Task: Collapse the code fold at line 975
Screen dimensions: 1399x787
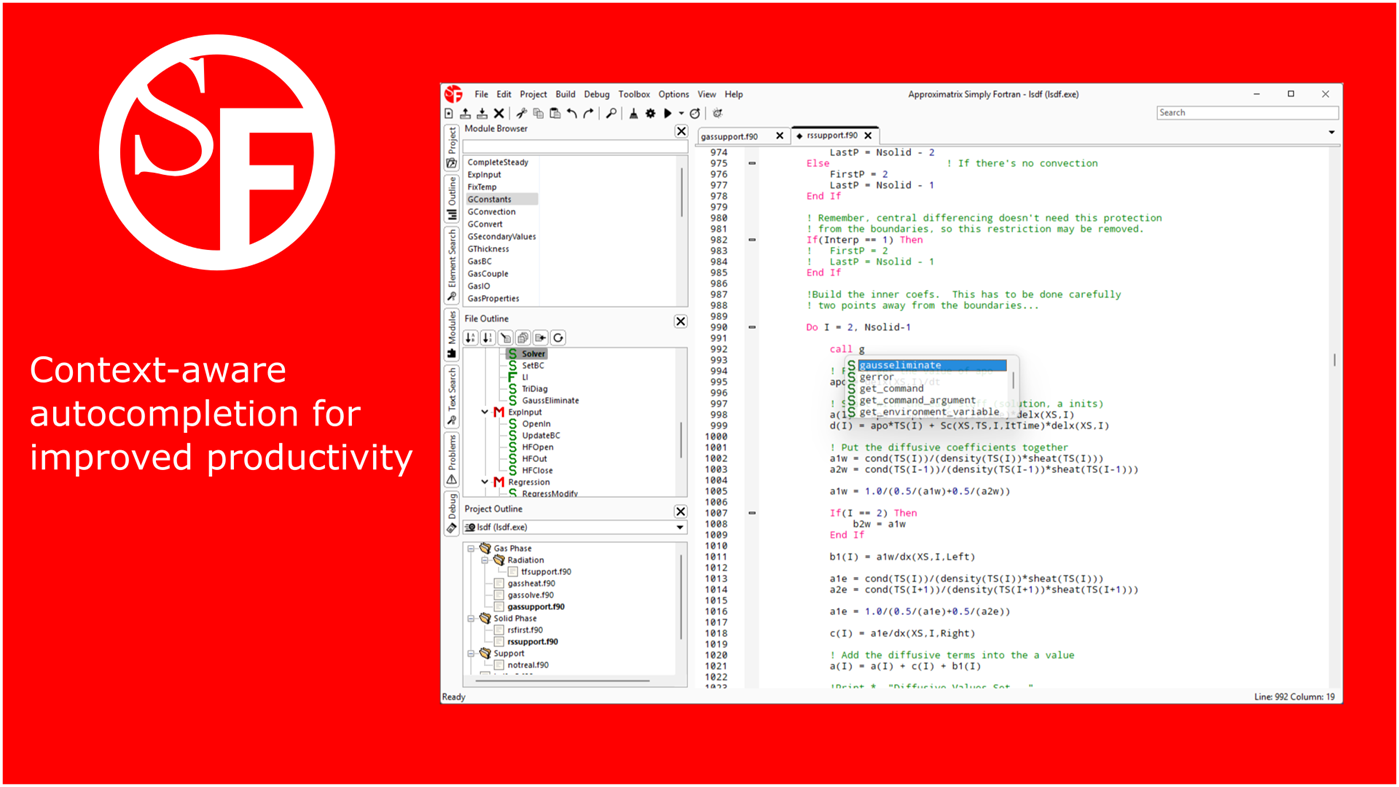Action: 752,163
